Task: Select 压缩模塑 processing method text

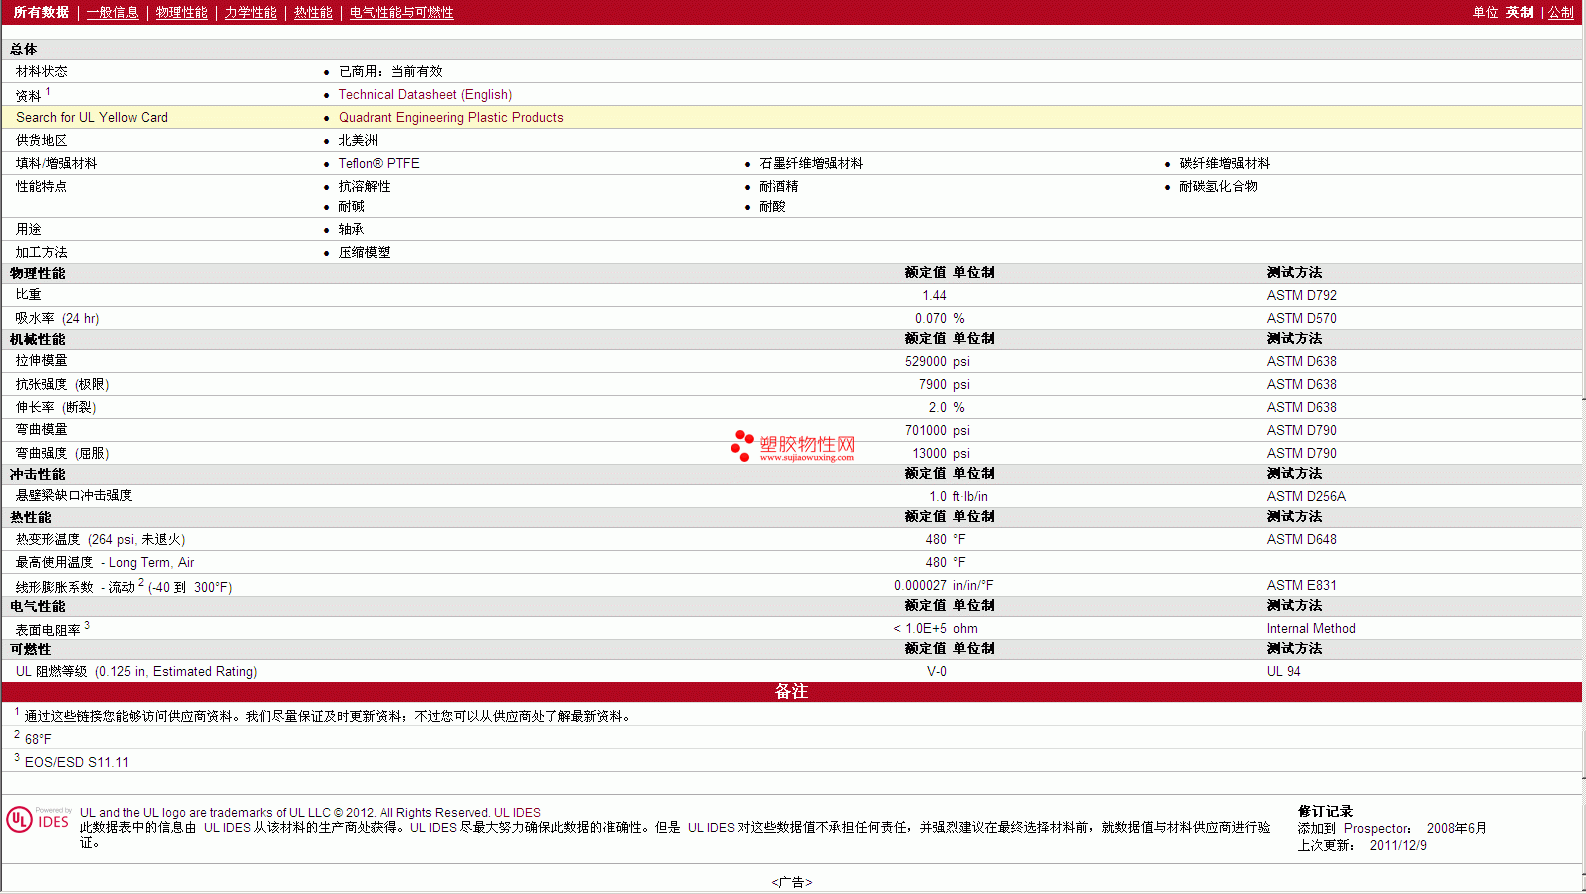Action: pos(365,253)
